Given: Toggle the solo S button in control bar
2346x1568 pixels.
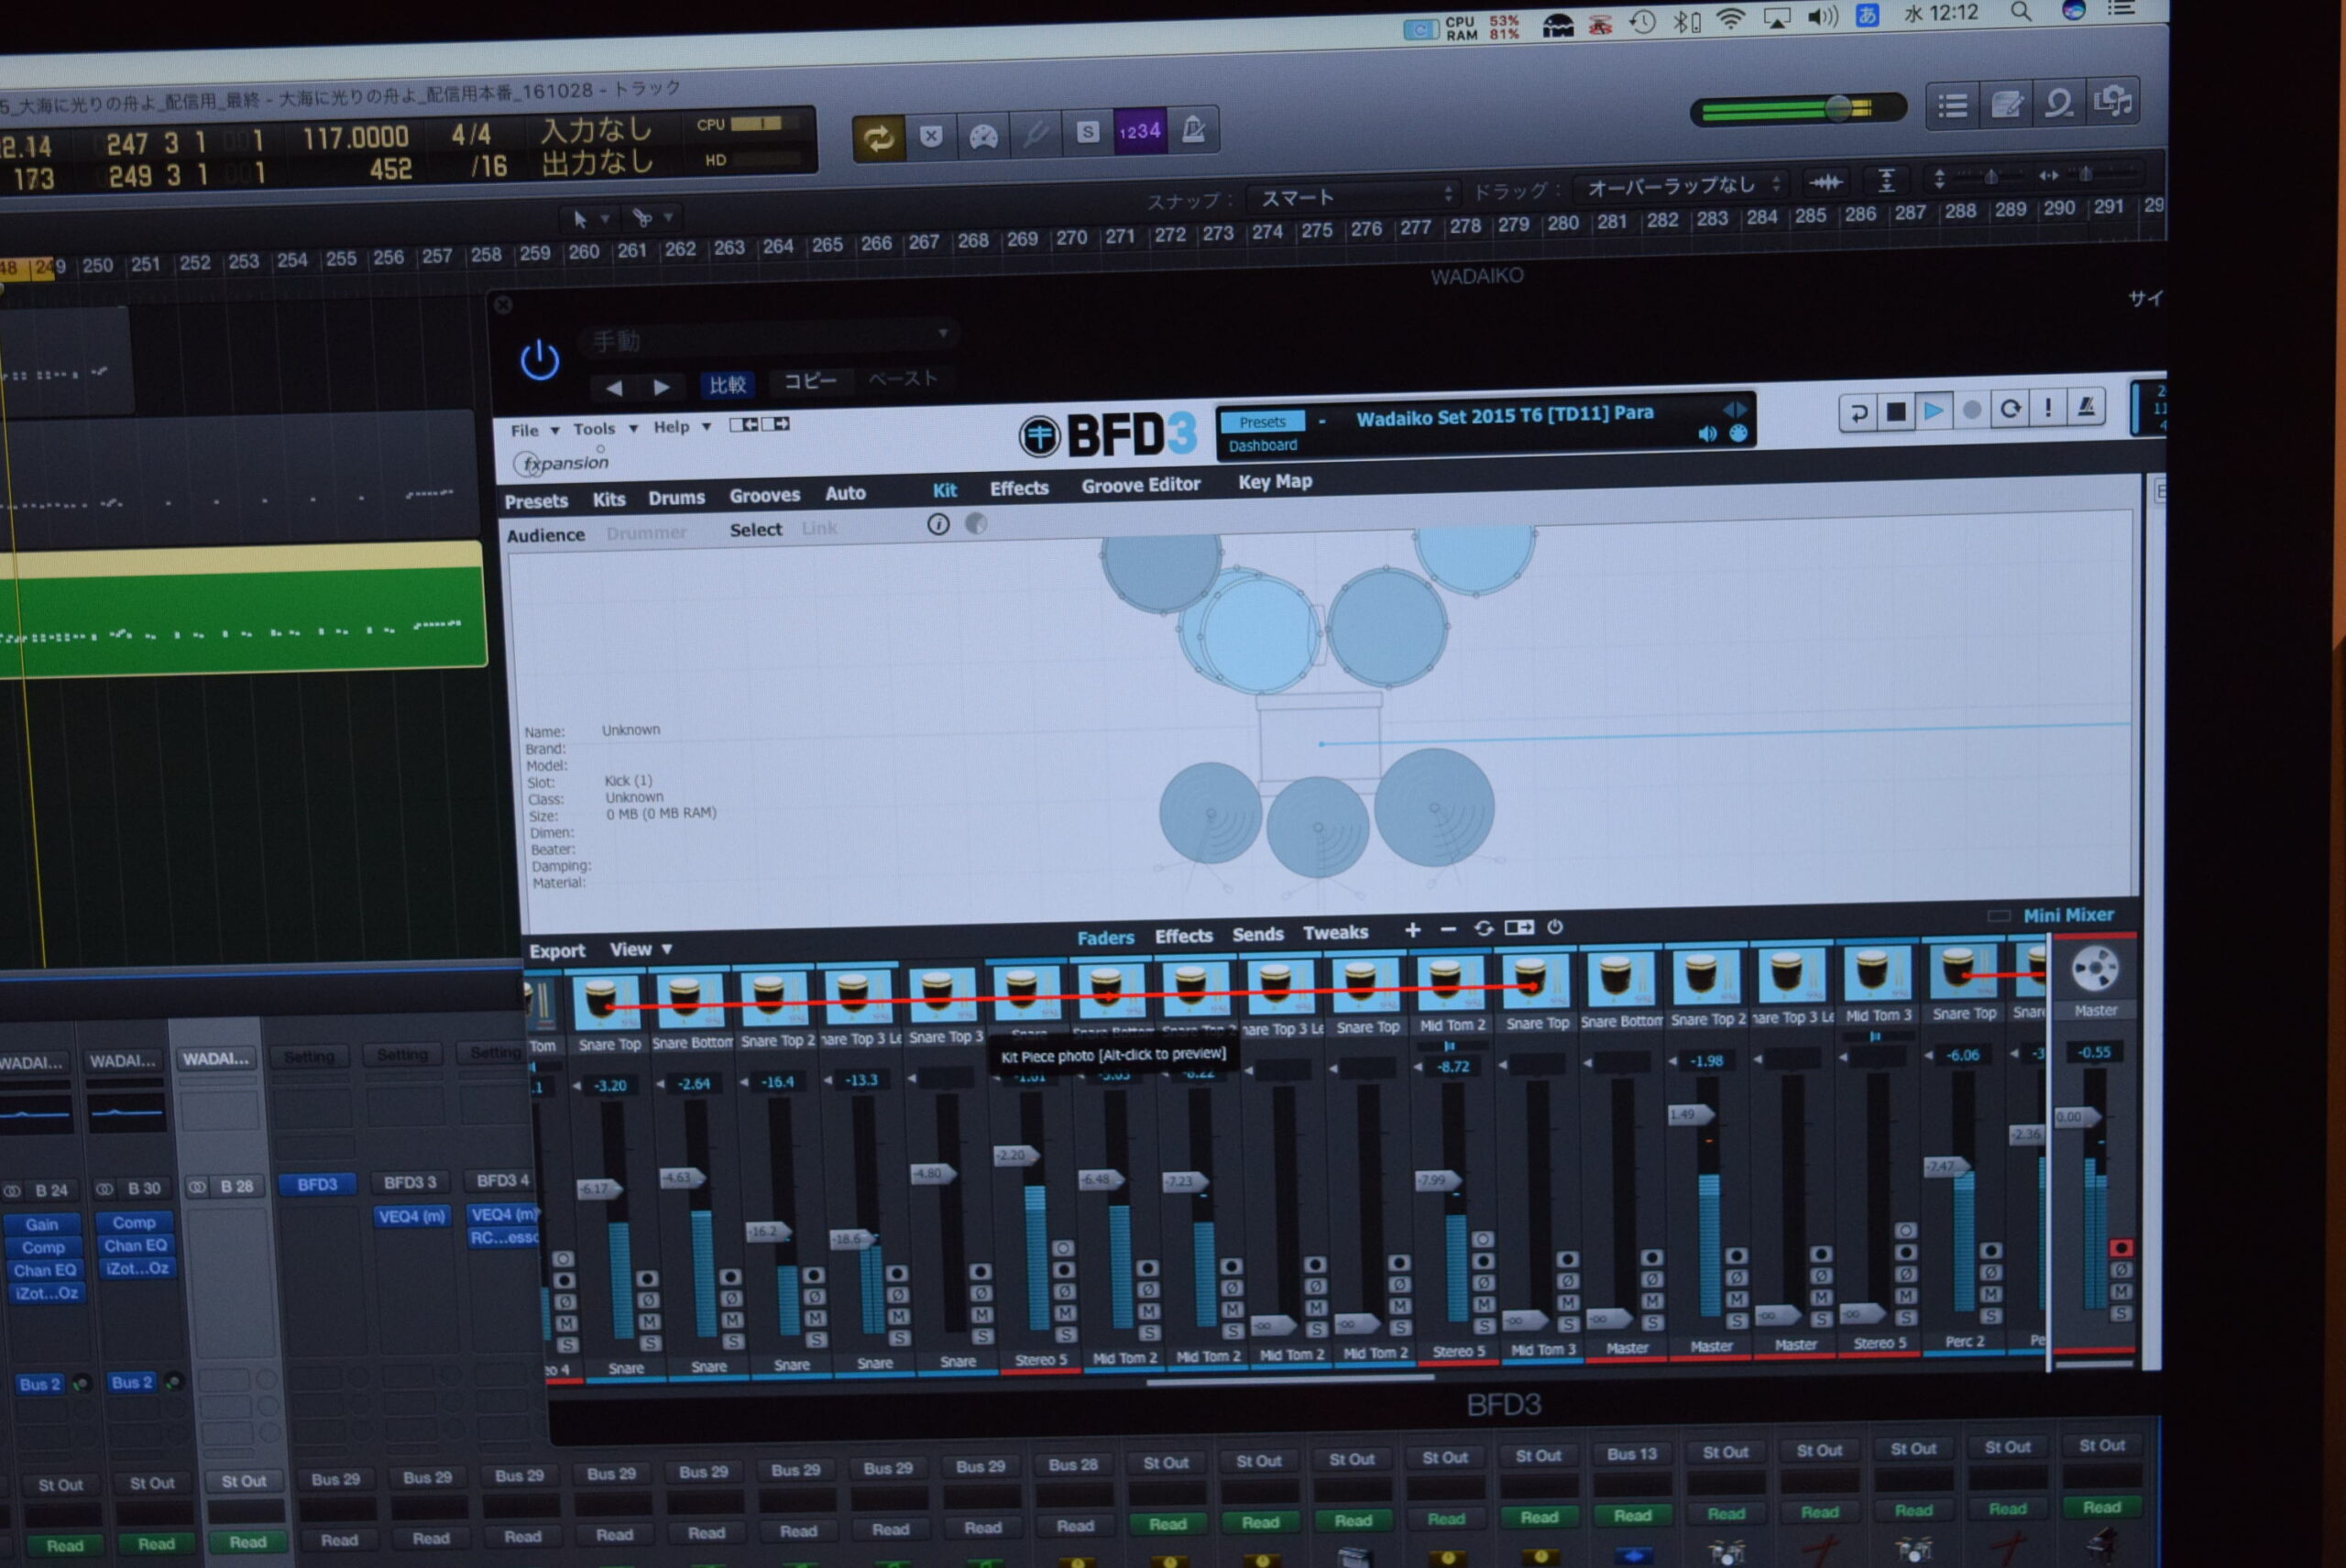Looking at the screenshot, I should 1087,132.
